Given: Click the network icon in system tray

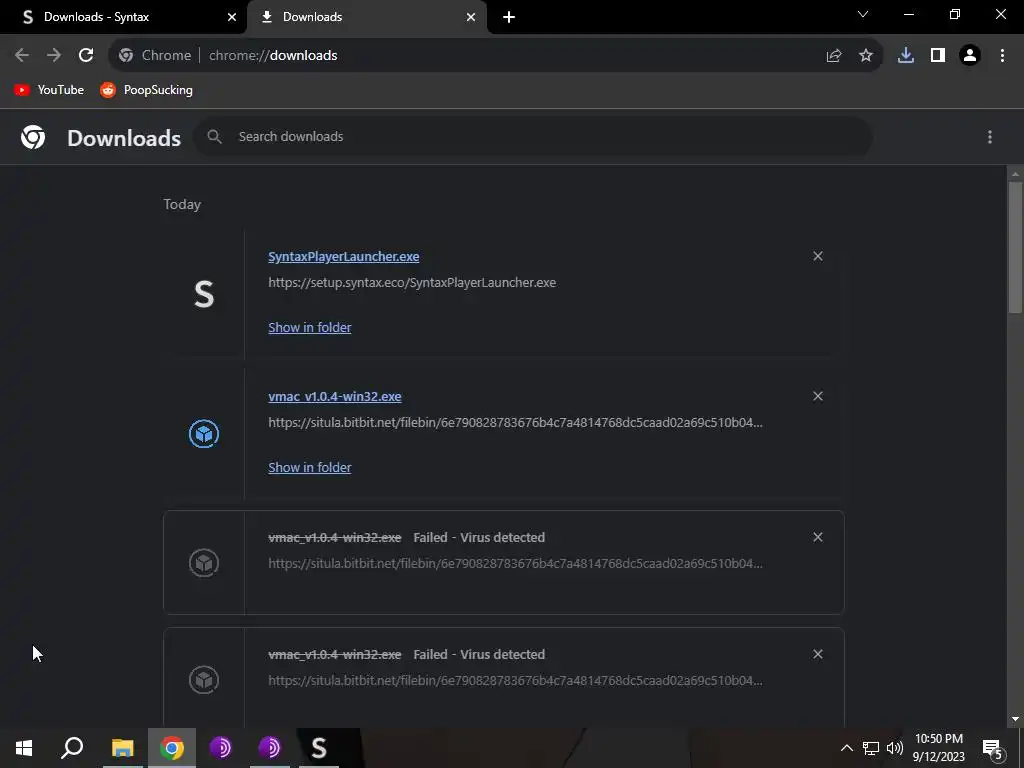Looking at the screenshot, I should click(x=871, y=748).
